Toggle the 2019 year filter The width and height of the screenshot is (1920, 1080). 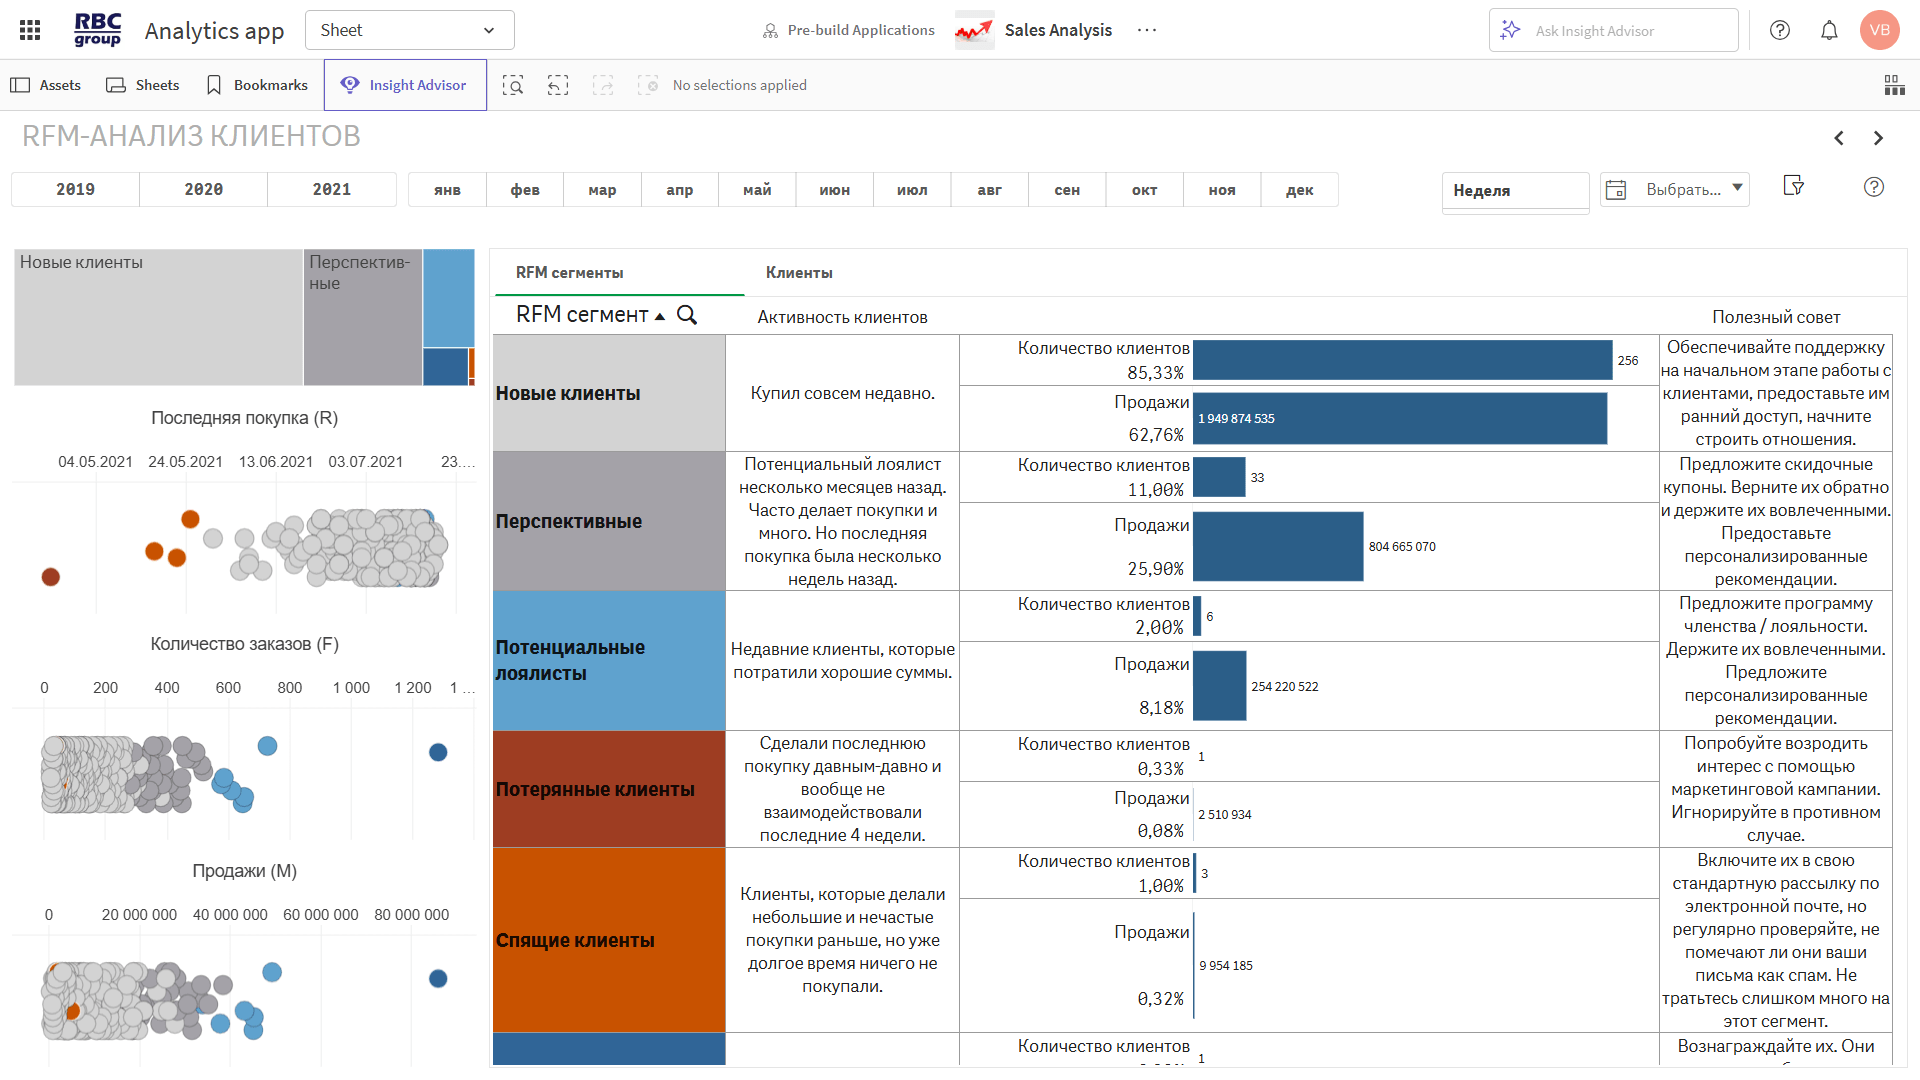point(75,190)
